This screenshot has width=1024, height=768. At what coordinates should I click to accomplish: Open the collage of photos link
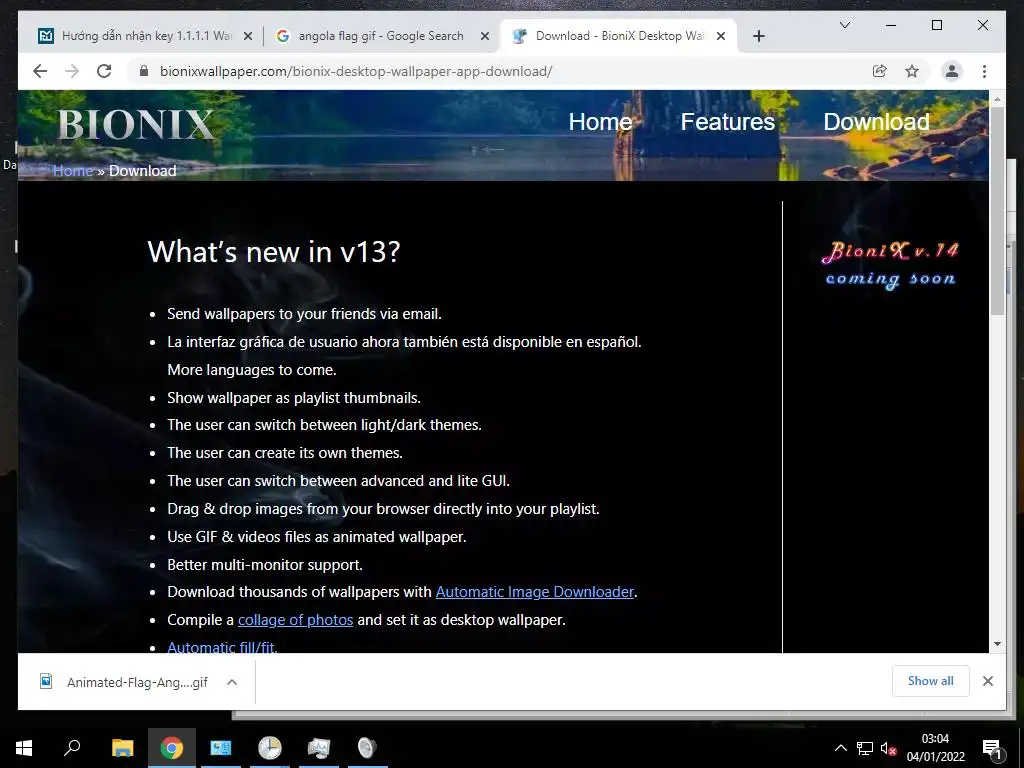pos(295,620)
